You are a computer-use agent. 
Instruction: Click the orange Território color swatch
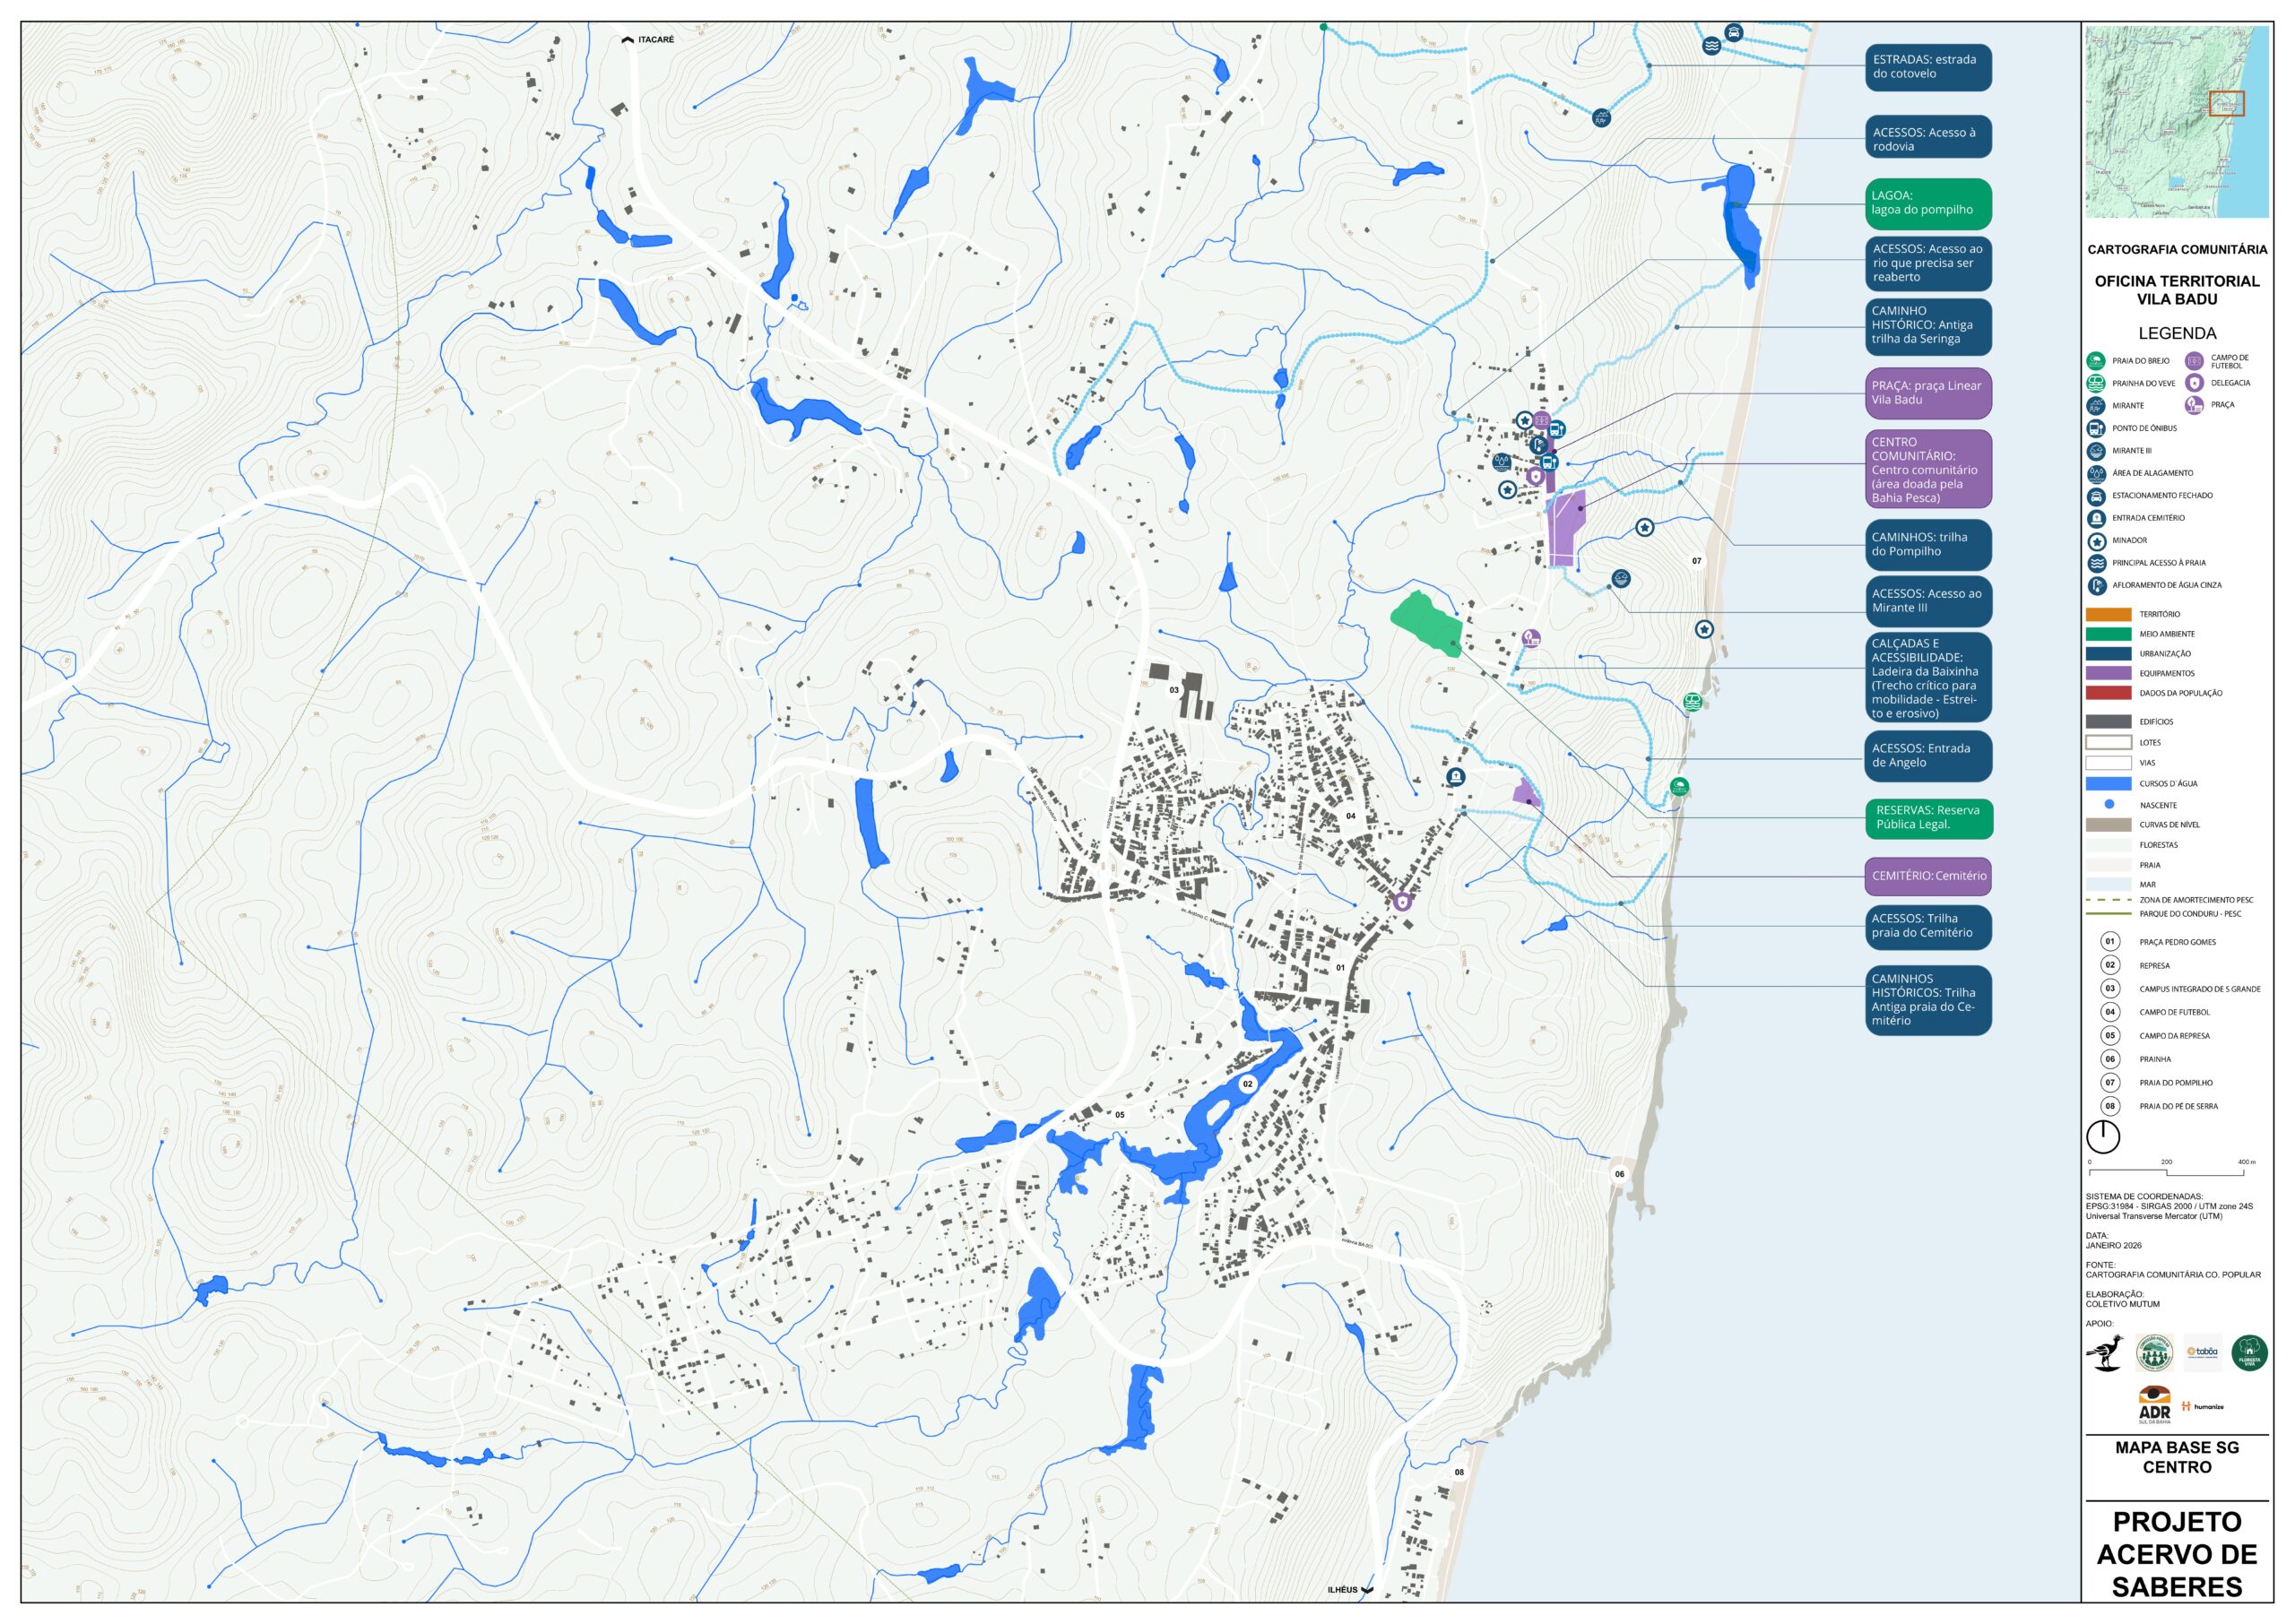point(2108,614)
